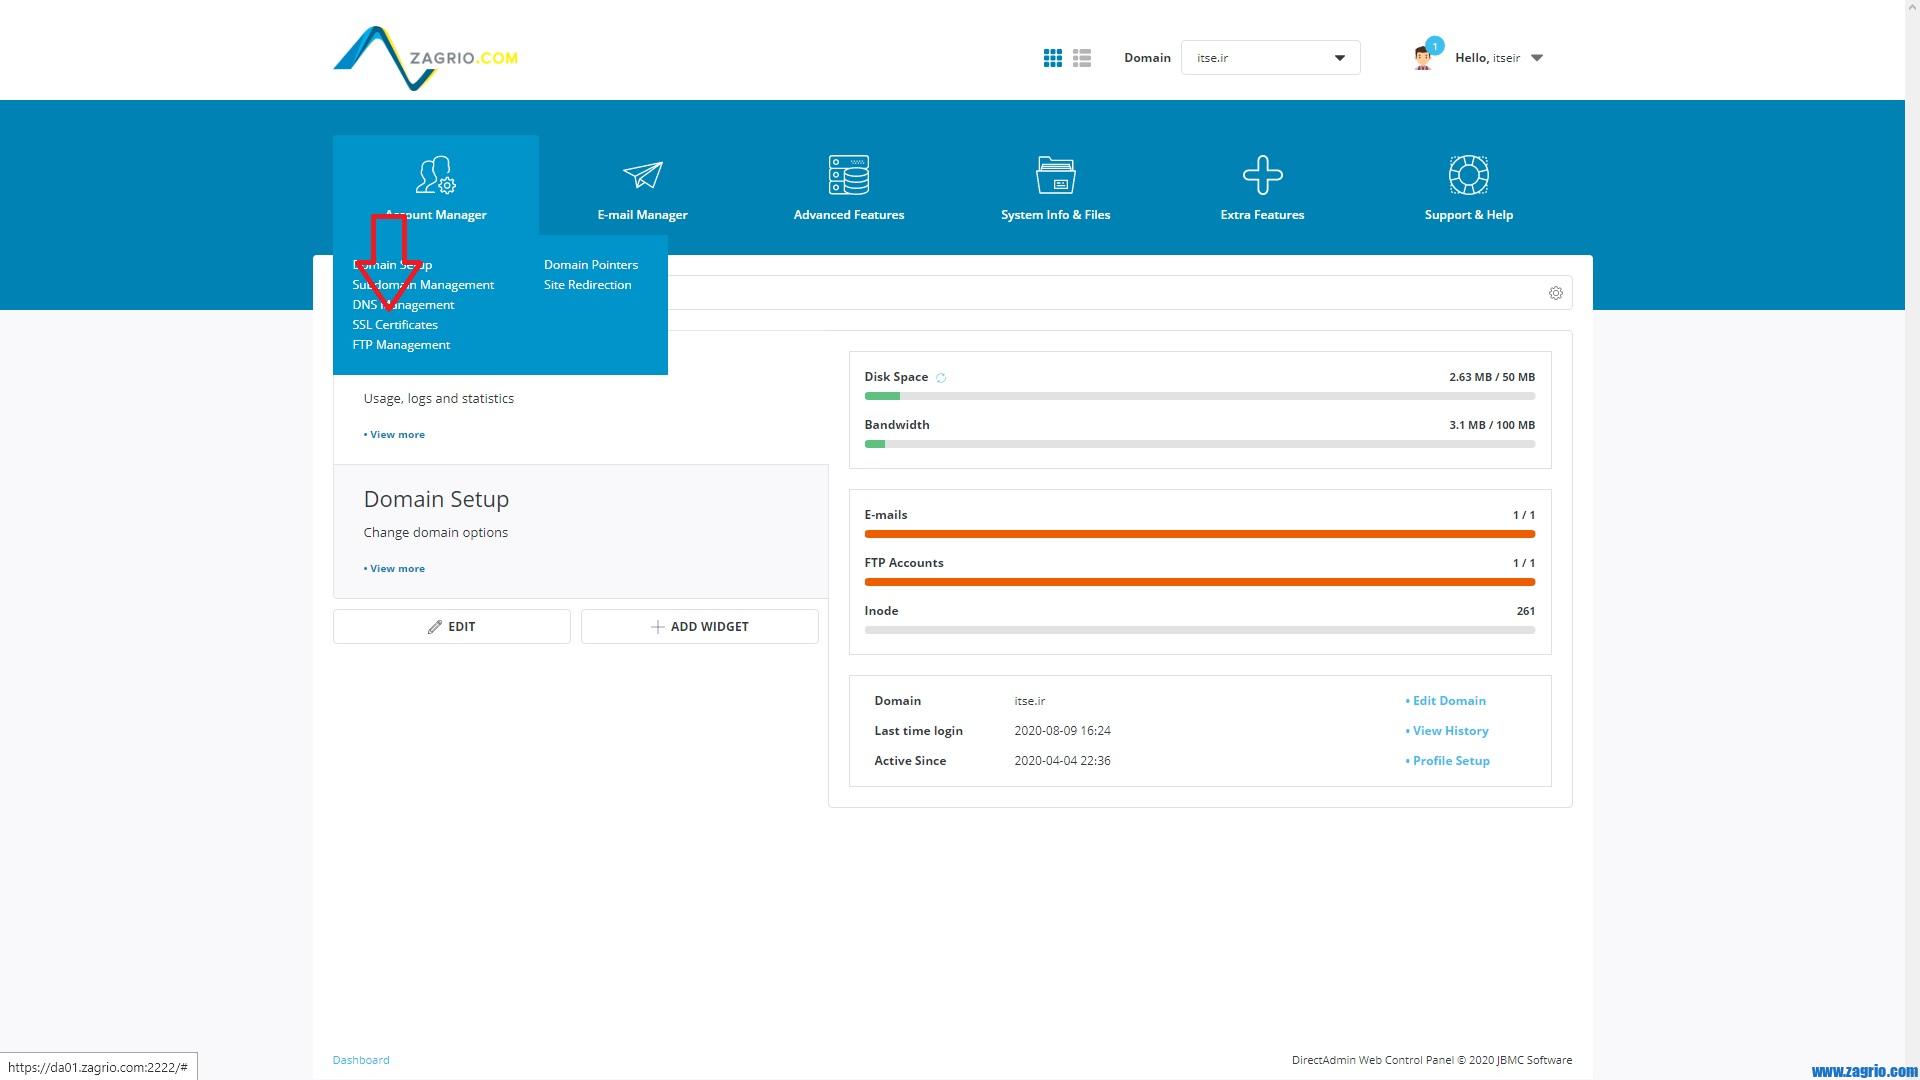Switch to list layout view icon
This screenshot has height=1080, width=1920.
[x=1082, y=58]
